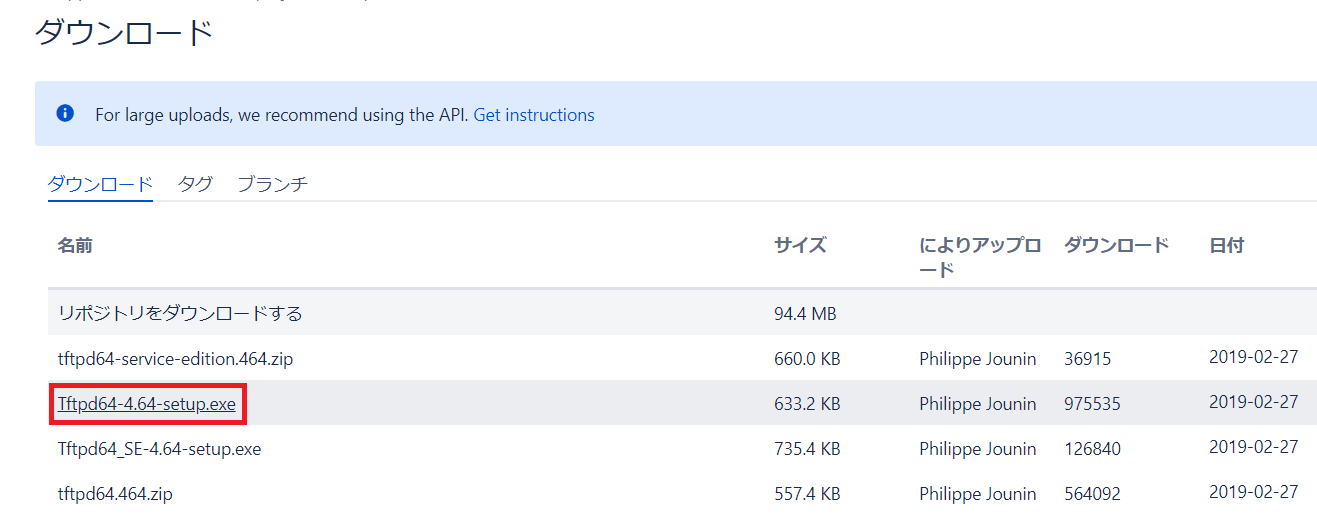Download Tftpd64-4.64-setup.exe file

coord(147,404)
